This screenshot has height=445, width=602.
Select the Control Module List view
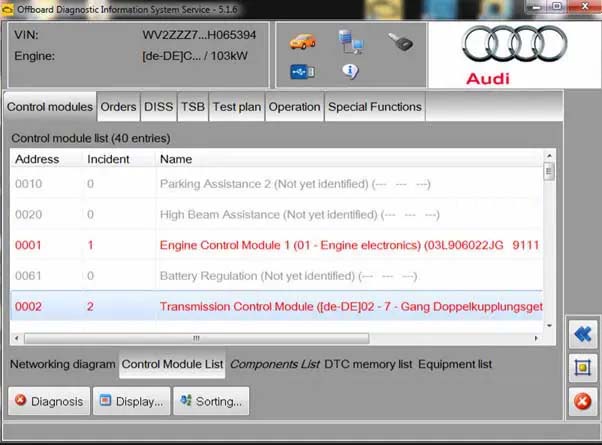tap(172, 364)
